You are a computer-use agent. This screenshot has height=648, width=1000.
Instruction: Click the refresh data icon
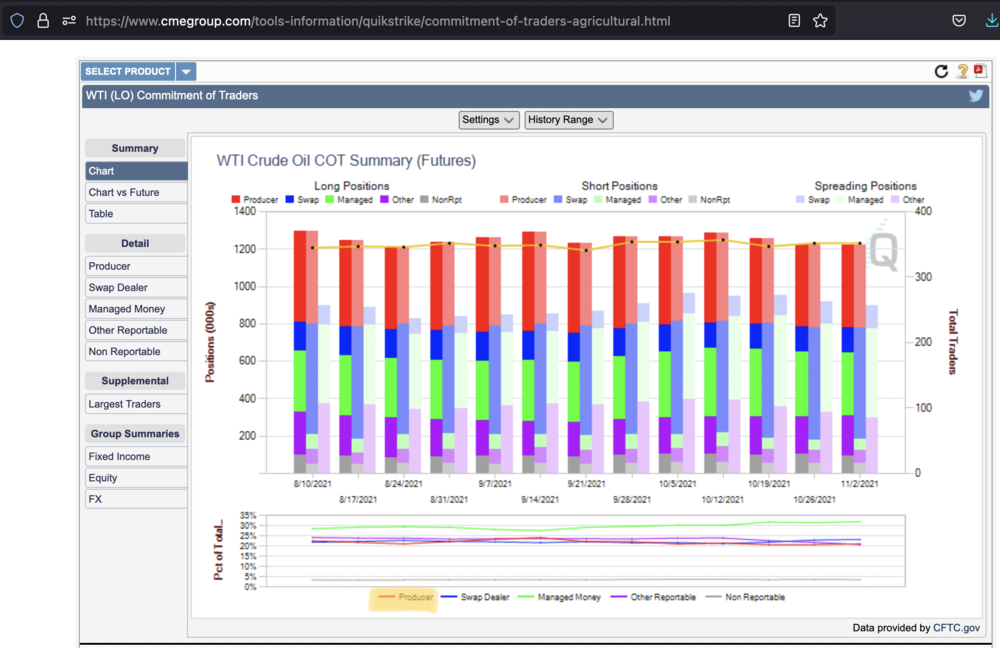click(x=941, y=71)
